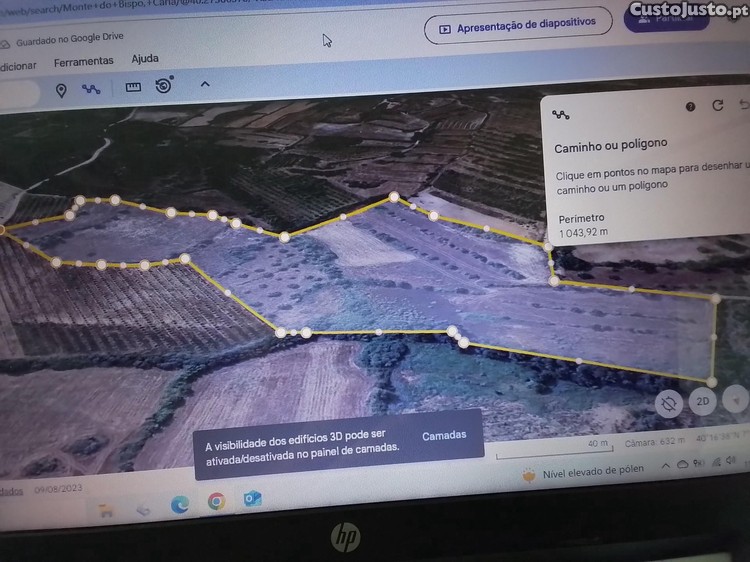The width and height of the screenshot is (750, 562).
Task: Open help icon in polygon panel
Action: (x=690, y=107)
